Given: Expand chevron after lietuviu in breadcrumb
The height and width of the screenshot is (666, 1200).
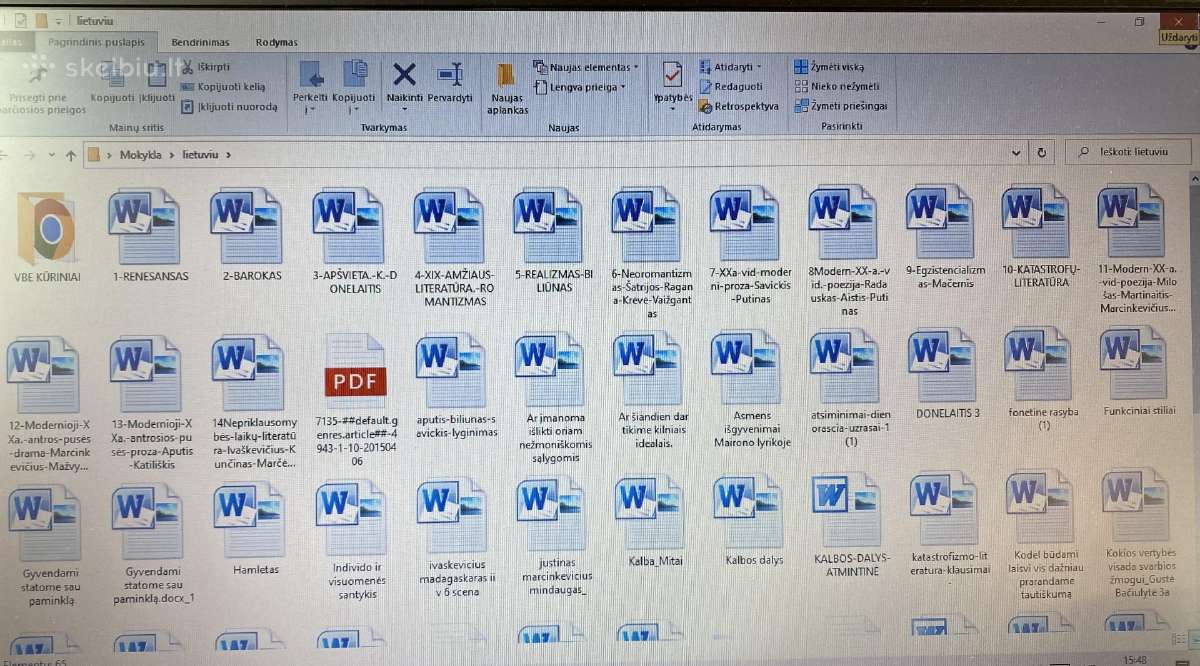Looking at the screenshot, I should pyautogui.click(x=229, y=155).
